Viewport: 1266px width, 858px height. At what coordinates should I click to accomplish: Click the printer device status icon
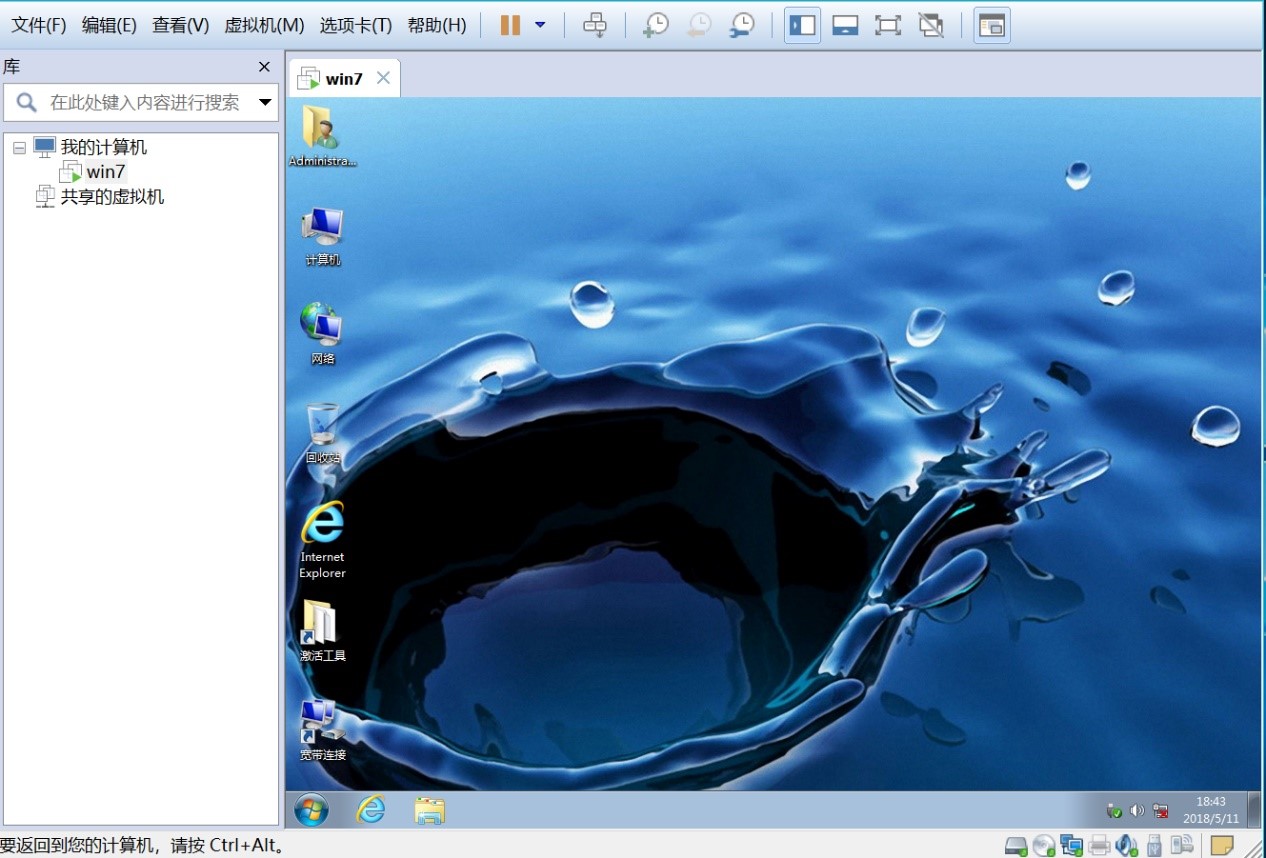coord(1100,846)
